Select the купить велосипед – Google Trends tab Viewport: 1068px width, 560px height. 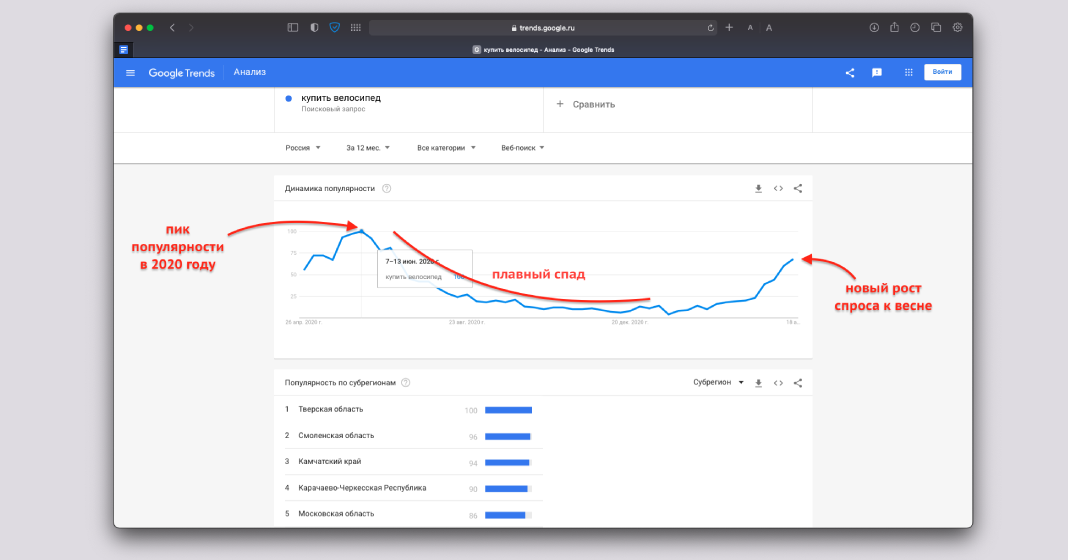(543, 50)
